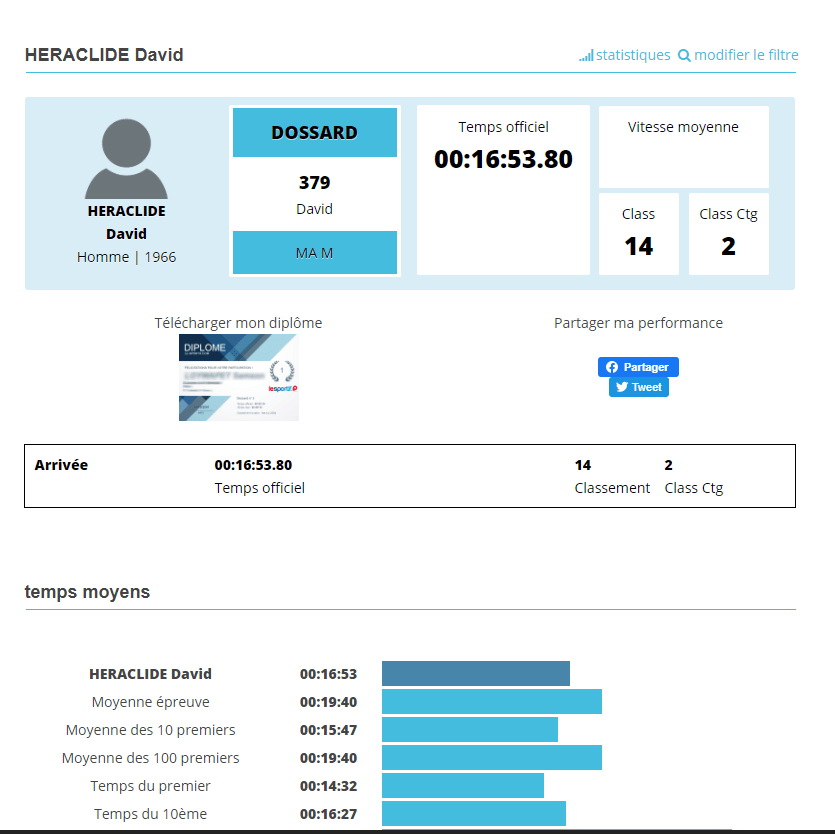Click the dark blue HERACLIDE David bar
The height and width of the screenshot is (834, 835).
click(x=475, y=674)
